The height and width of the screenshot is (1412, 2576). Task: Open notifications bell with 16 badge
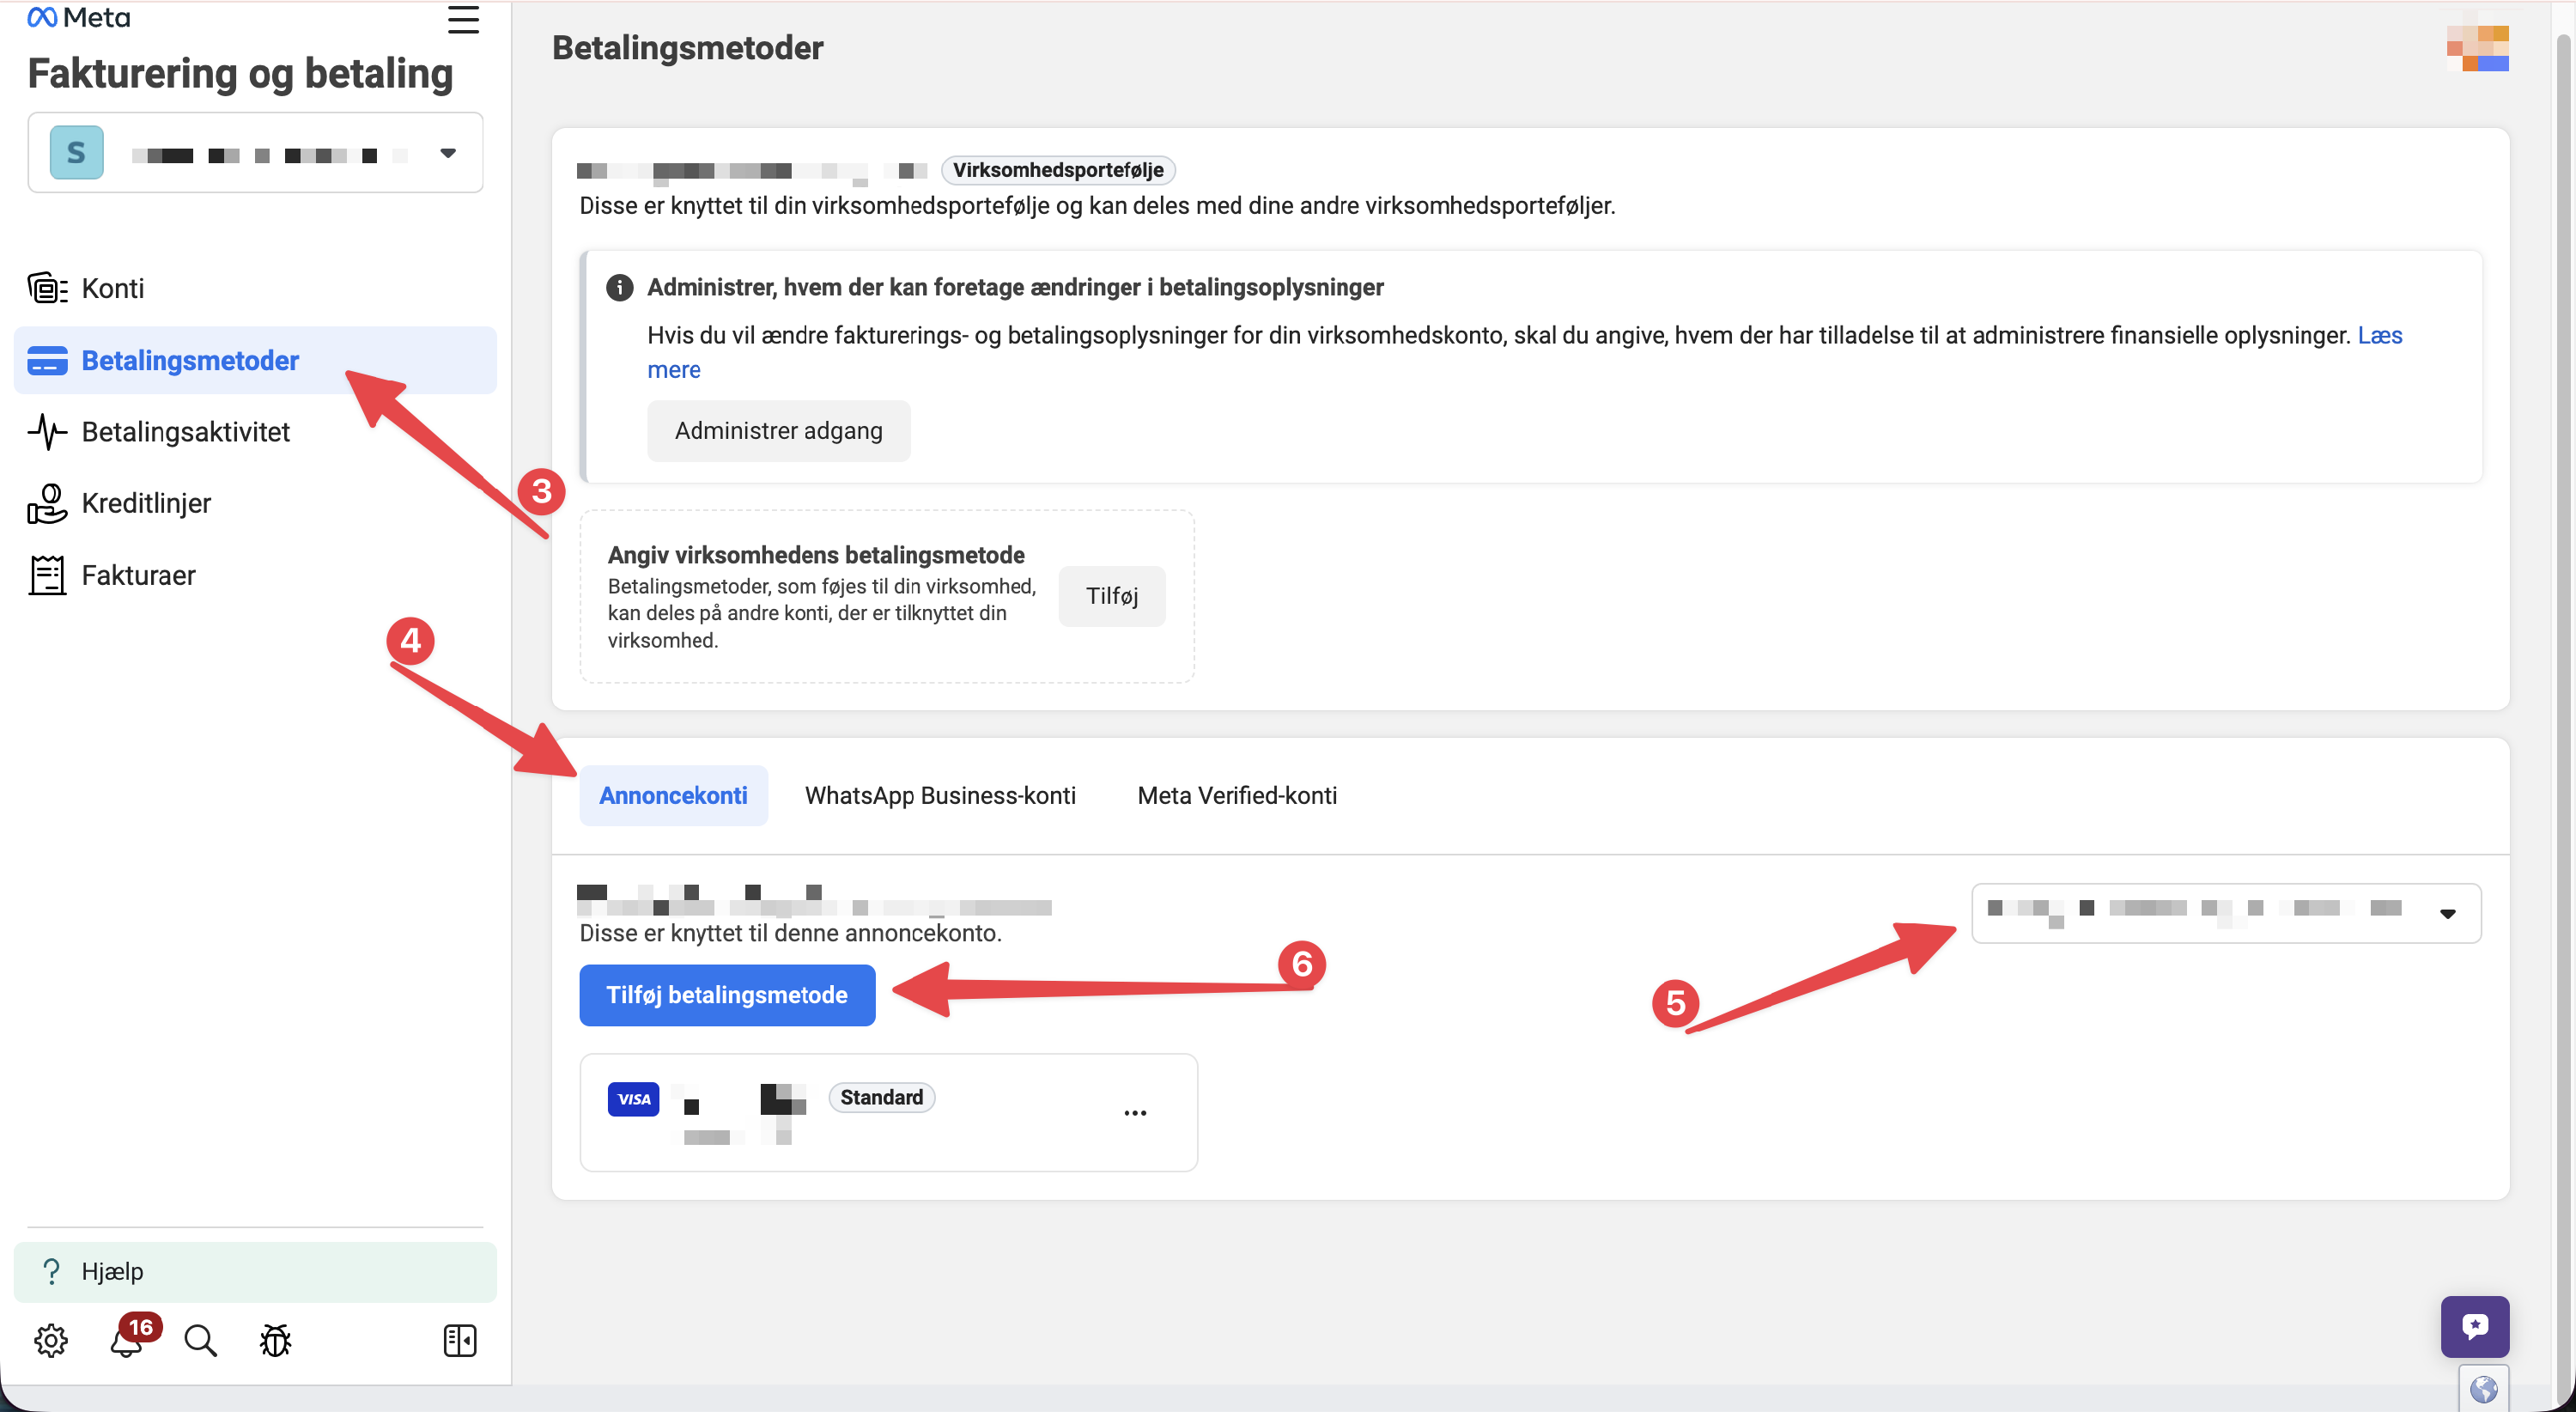point(127,1341)
